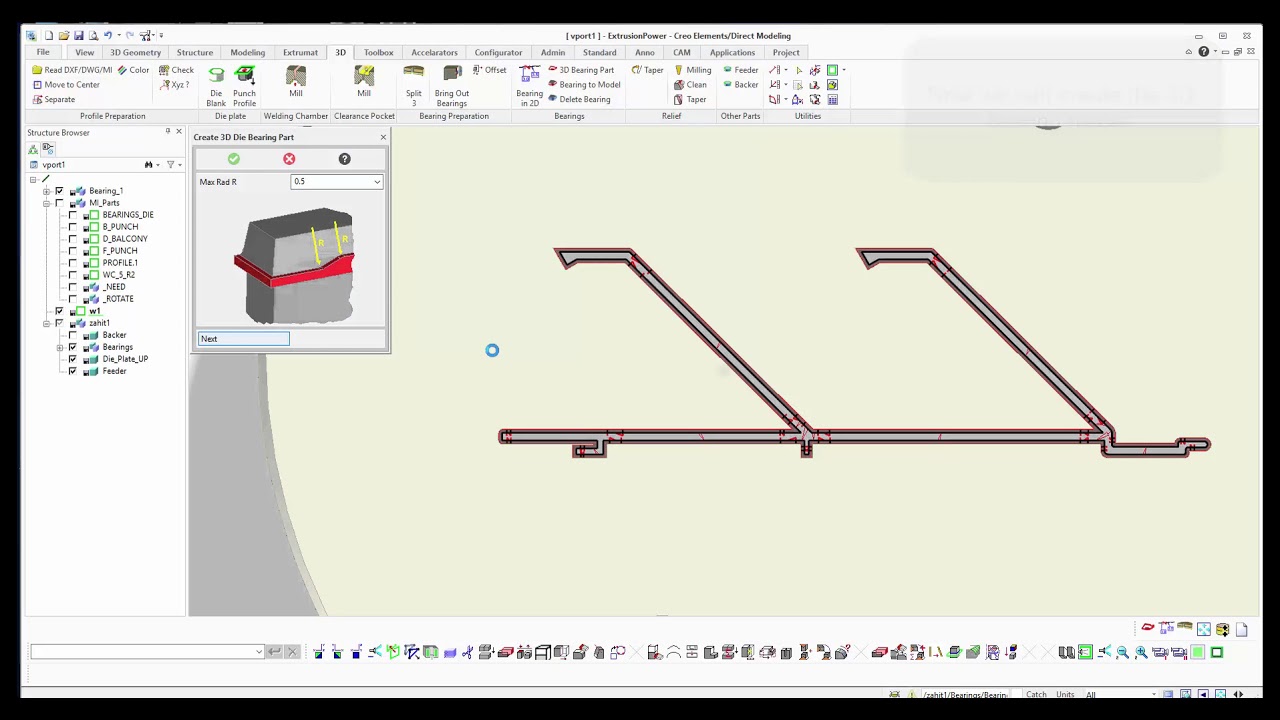The height and width of the screenshot is (720, 1280).
Task: Click the Next prompt field in dialog
Action: point(243,339)
